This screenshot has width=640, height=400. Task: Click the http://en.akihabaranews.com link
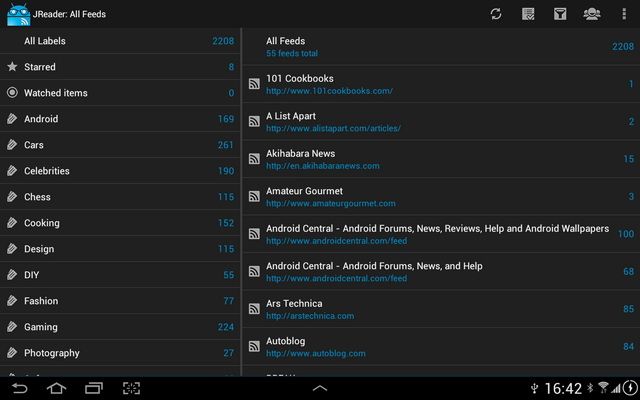point(323,166)
